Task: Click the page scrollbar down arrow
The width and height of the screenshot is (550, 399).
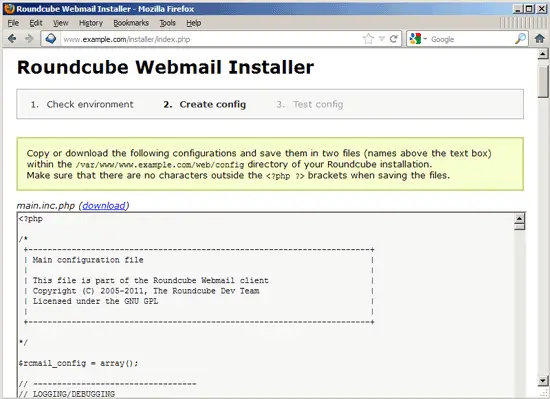Action: tap(543, 380)
